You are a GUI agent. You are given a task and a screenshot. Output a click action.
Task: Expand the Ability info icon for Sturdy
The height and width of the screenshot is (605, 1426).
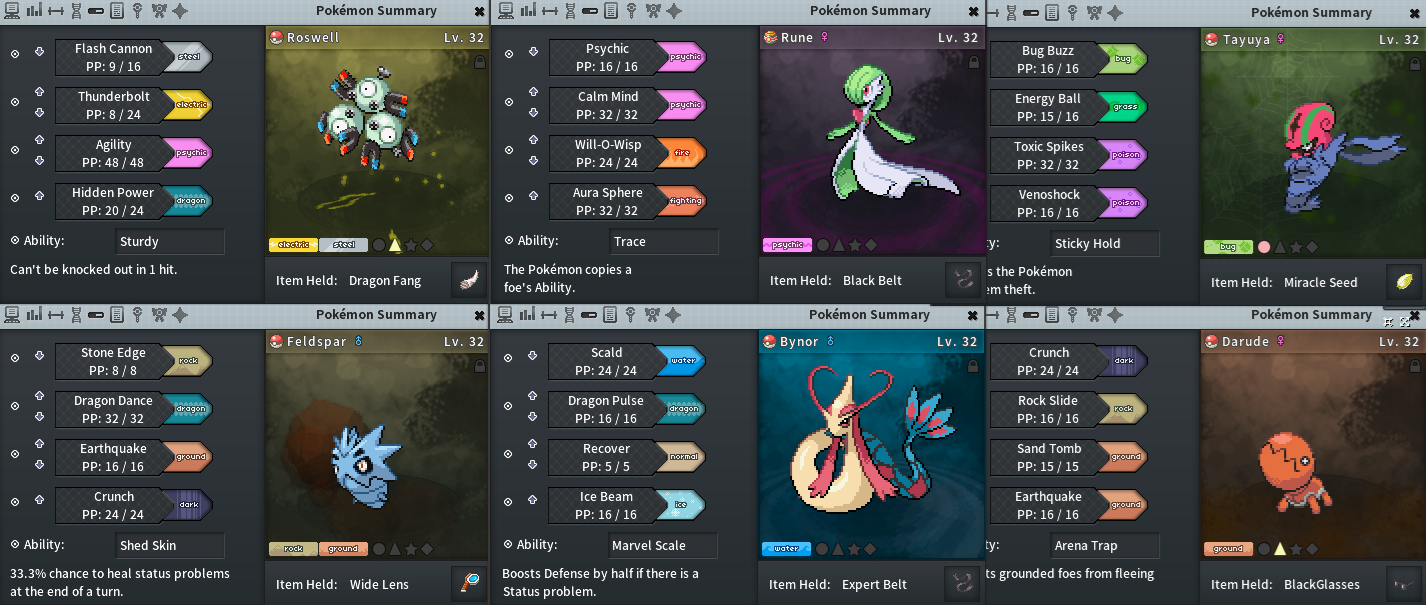[15, 240]
